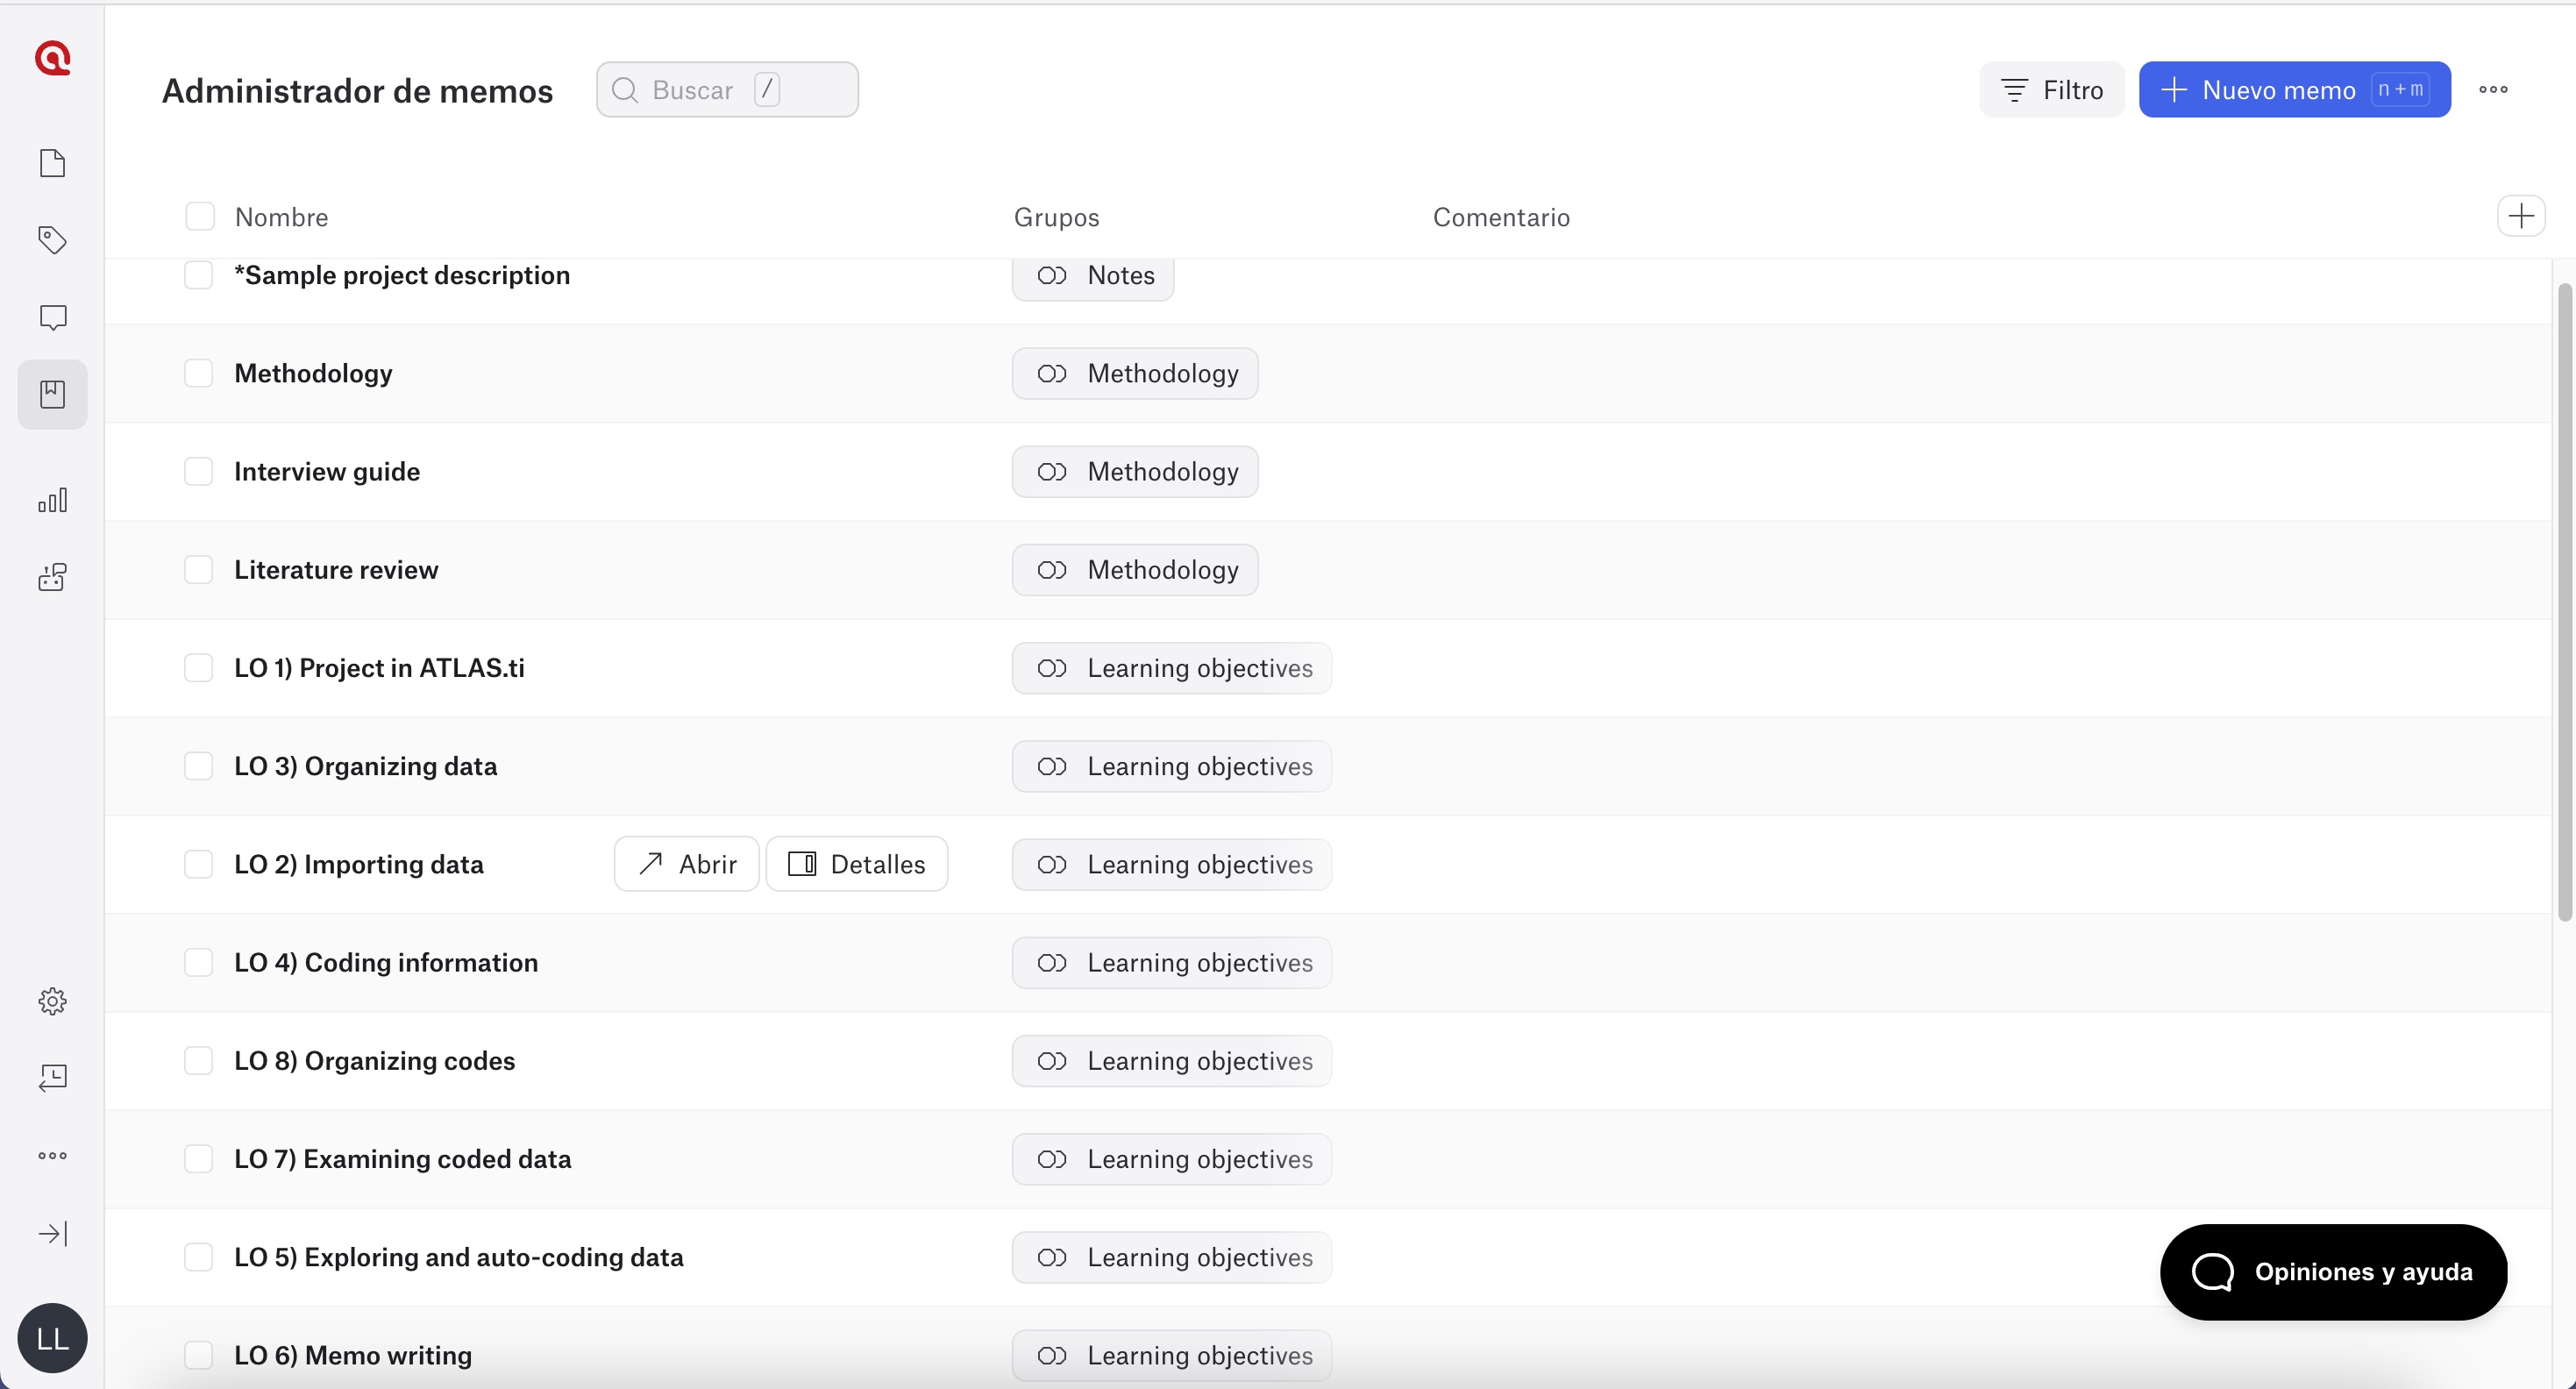This screenshot has width=2576, height=1389.
Task: Check the *Sample project description row
Action: click(x=199, y=275)
